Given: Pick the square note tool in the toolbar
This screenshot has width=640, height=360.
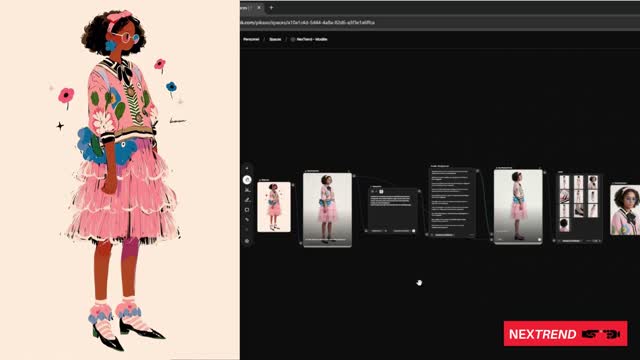Looking at the screenshot, I should click(x=247, y=210).
